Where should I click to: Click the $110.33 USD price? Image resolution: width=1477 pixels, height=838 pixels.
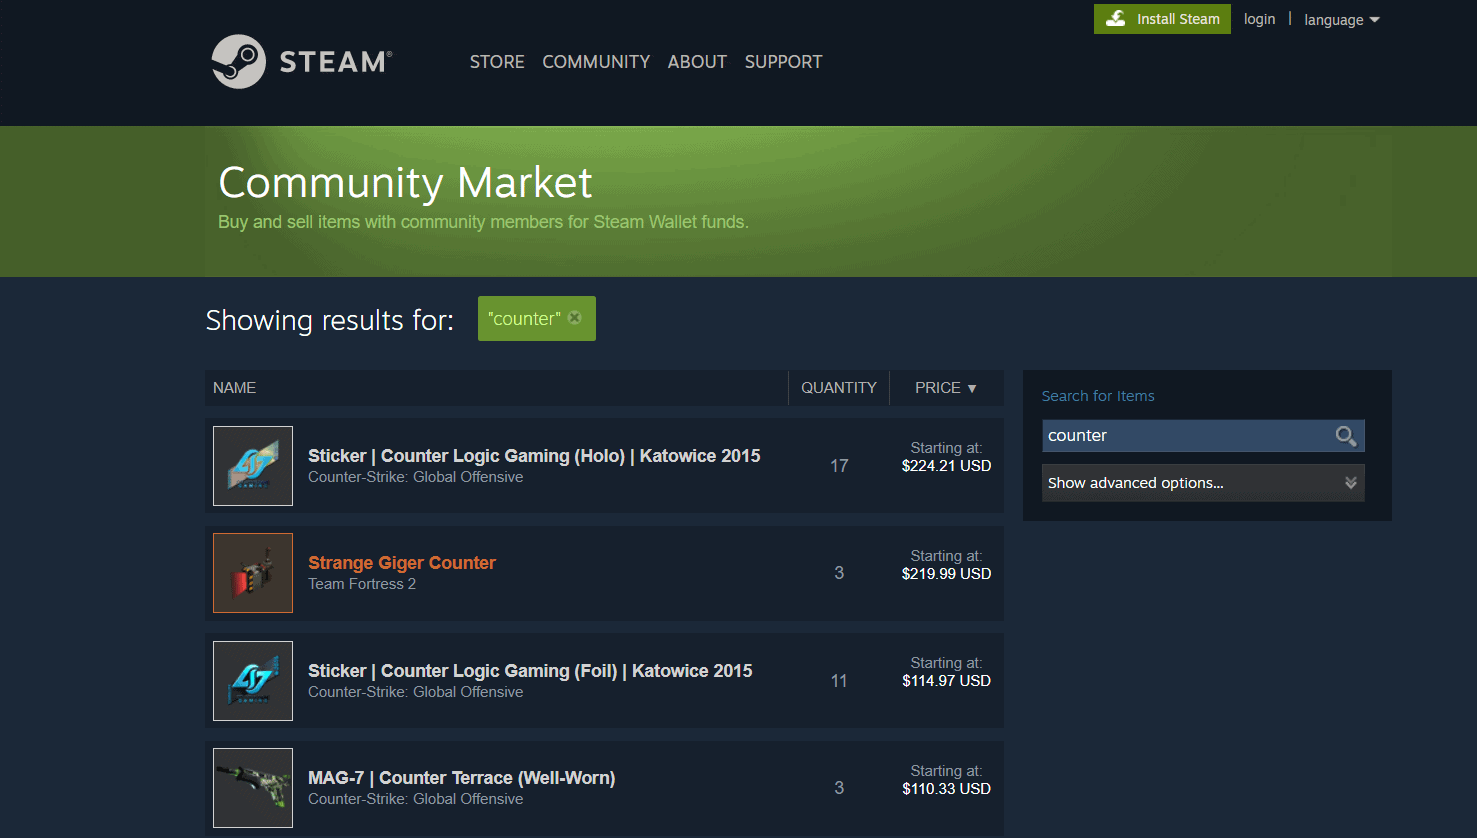pos(947,789)
